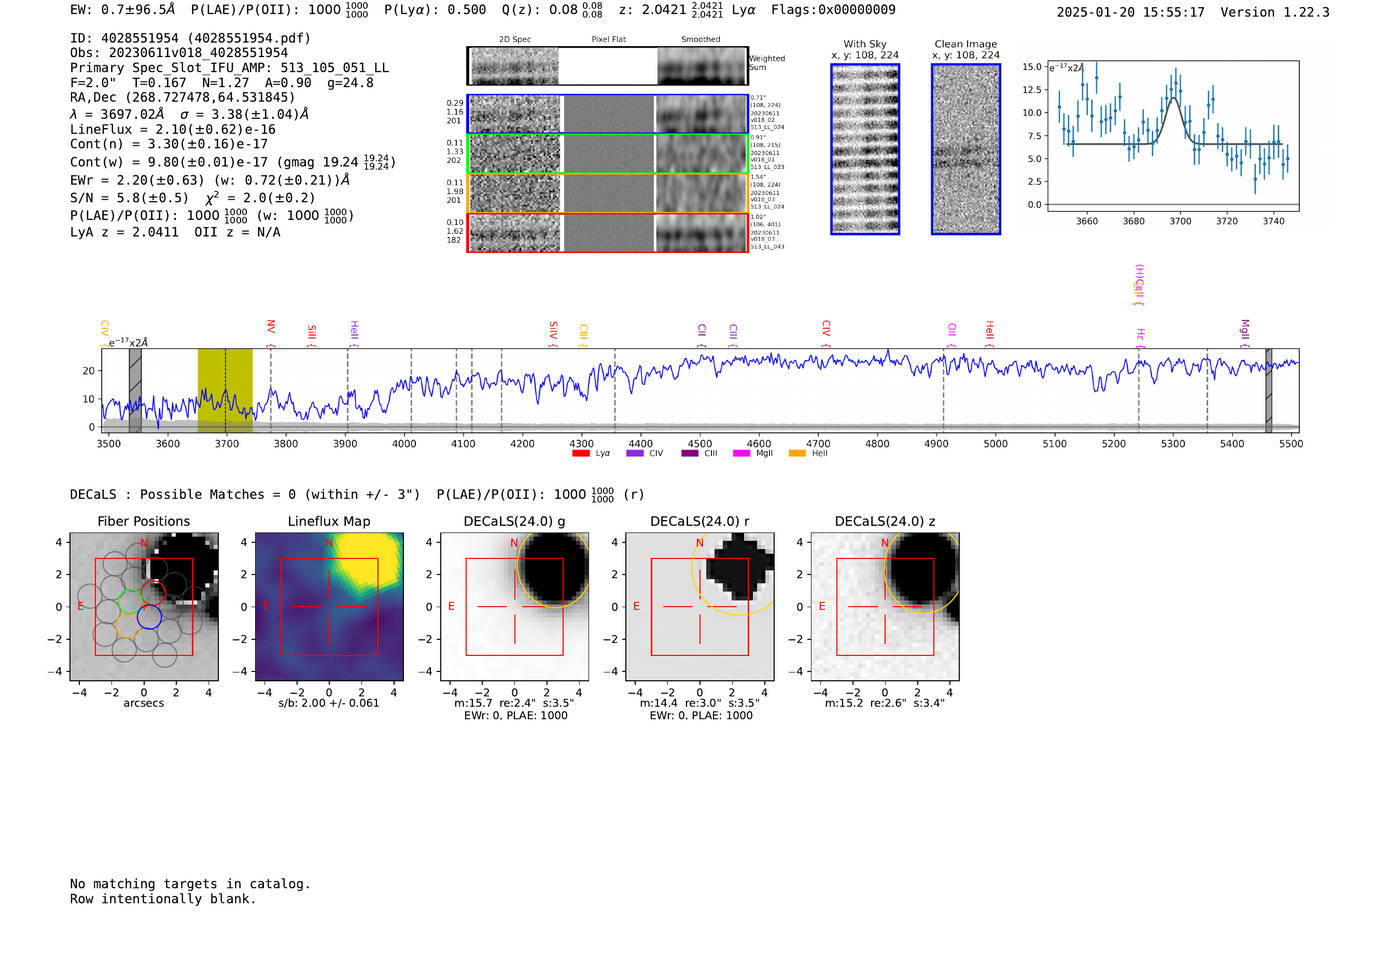Click the dark purple CIII legend swatch
1400x953 pixels.
click(690, 453)
